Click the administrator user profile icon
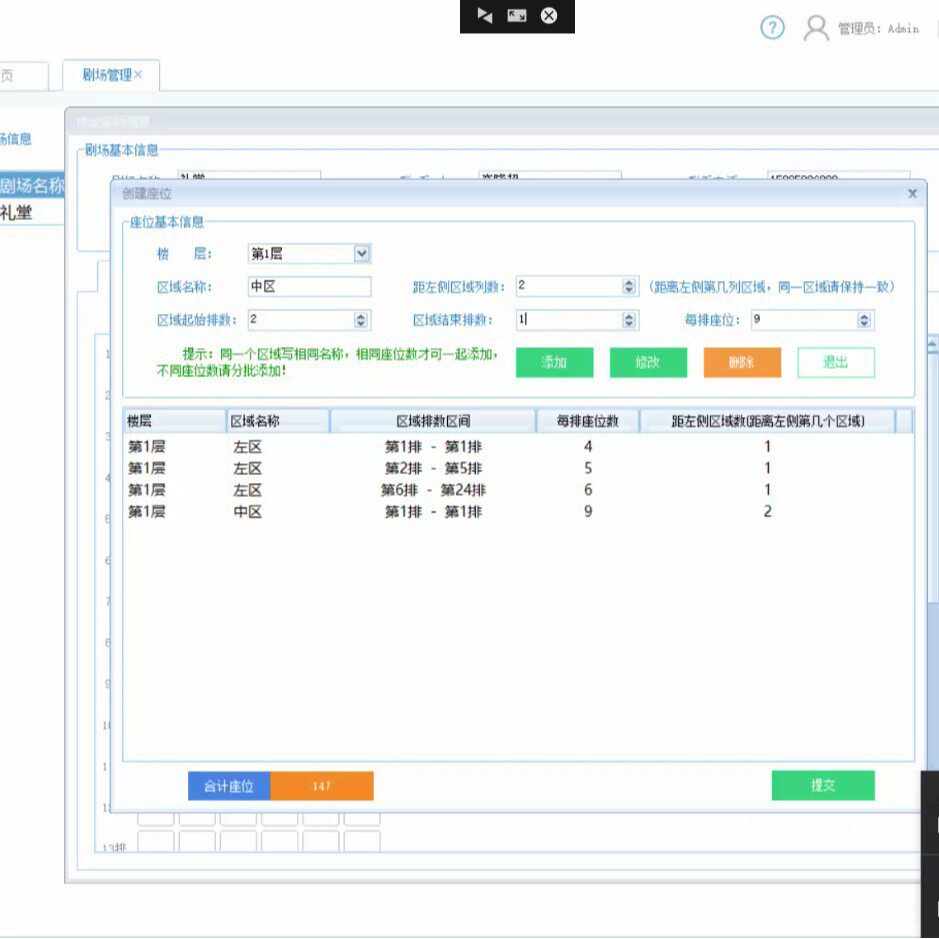The width and height of the screenshot is (939, 939). (816, 28)
